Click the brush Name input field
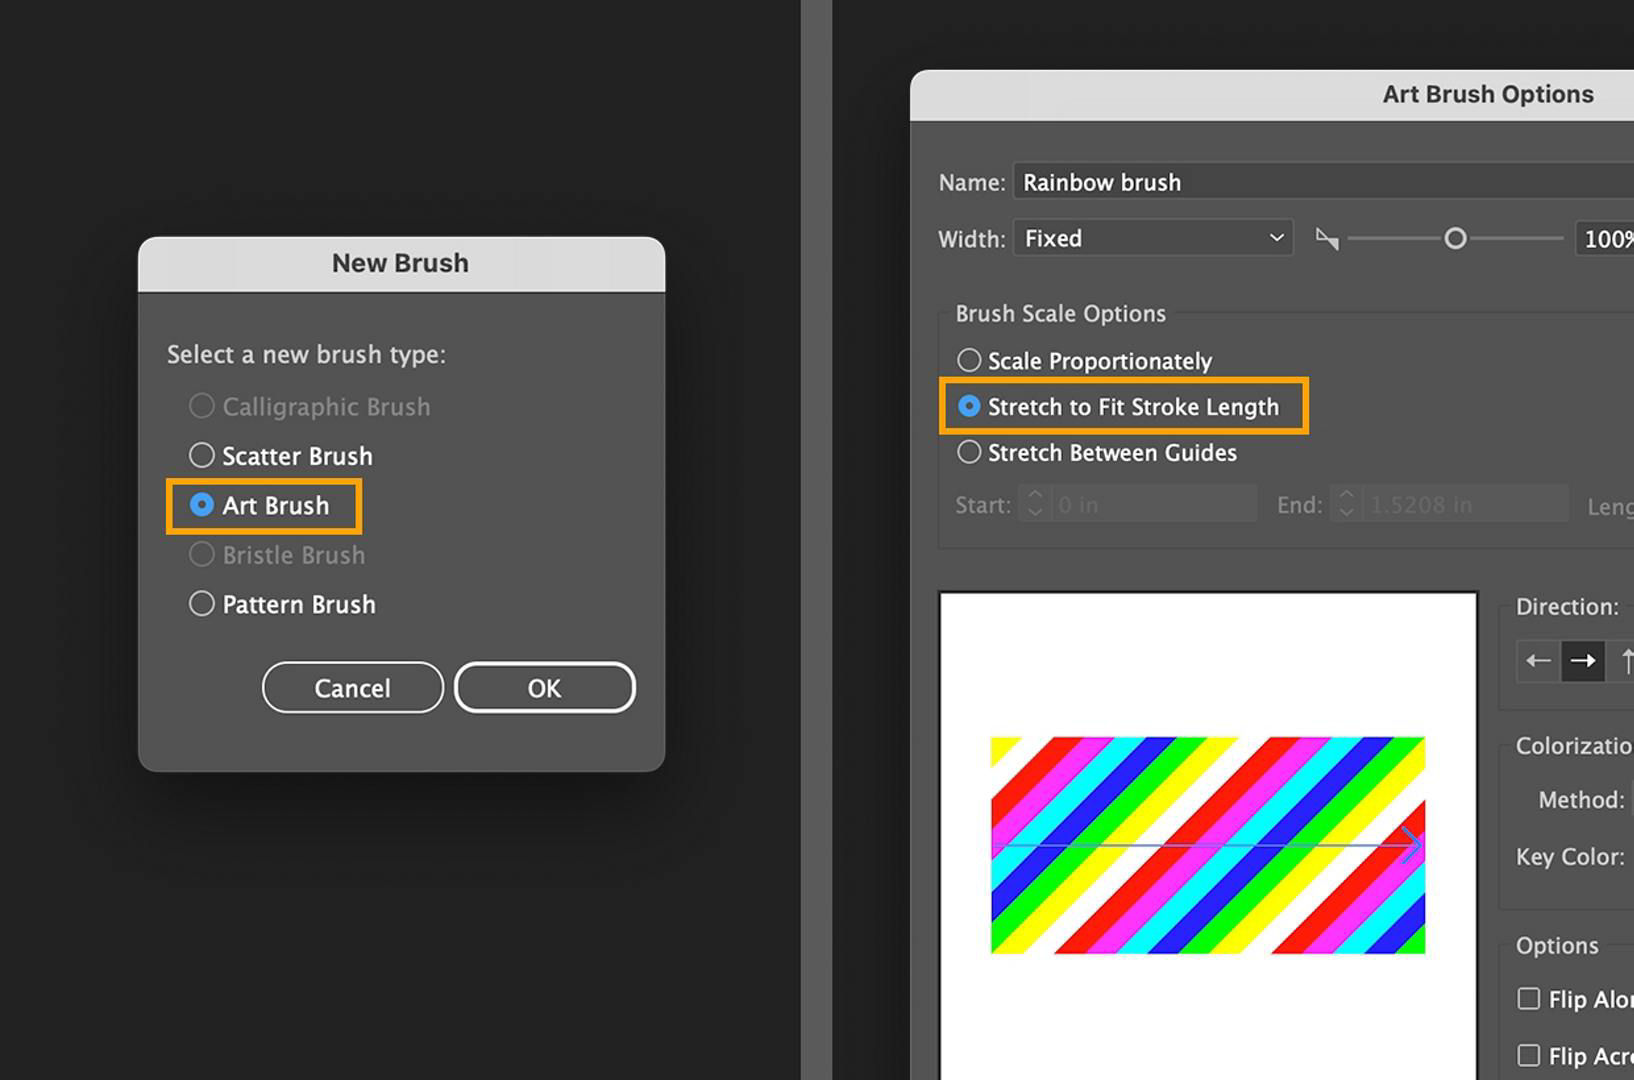Viewport: 1634px width, 1080px height. pyautogui.click(x=1323, y=182)
